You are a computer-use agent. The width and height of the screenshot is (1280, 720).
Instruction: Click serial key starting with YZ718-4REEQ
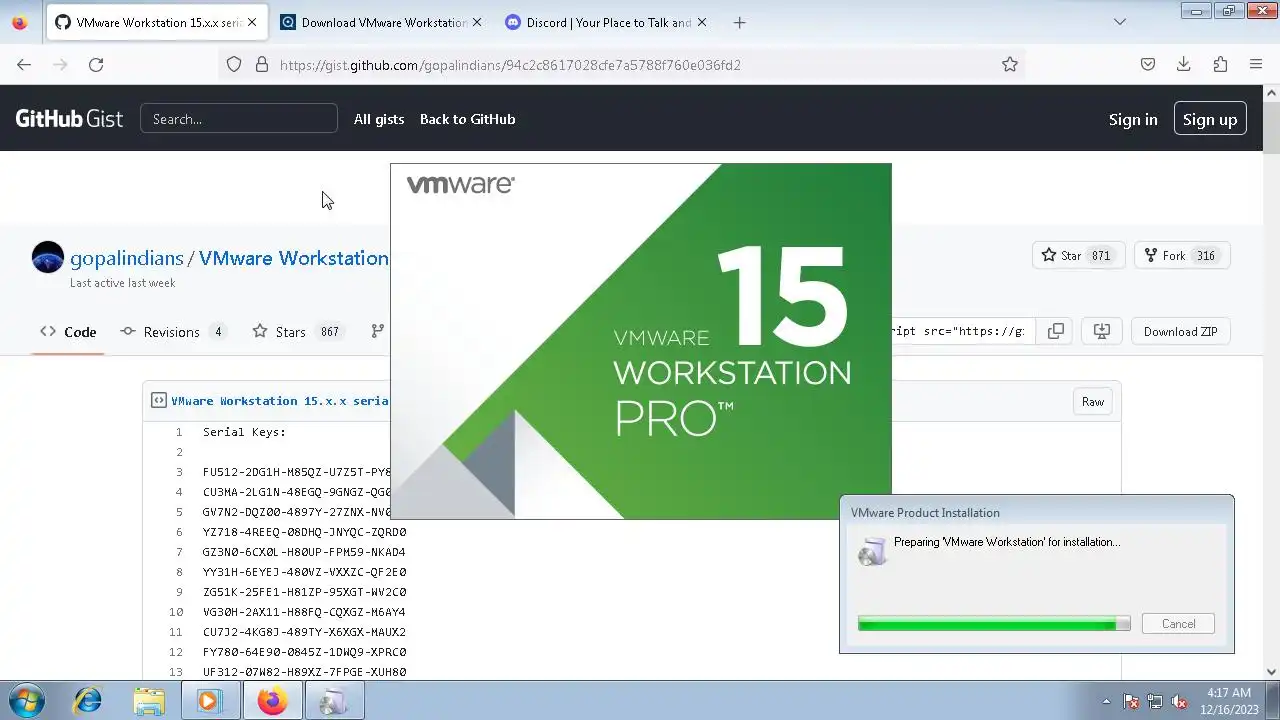304,532
